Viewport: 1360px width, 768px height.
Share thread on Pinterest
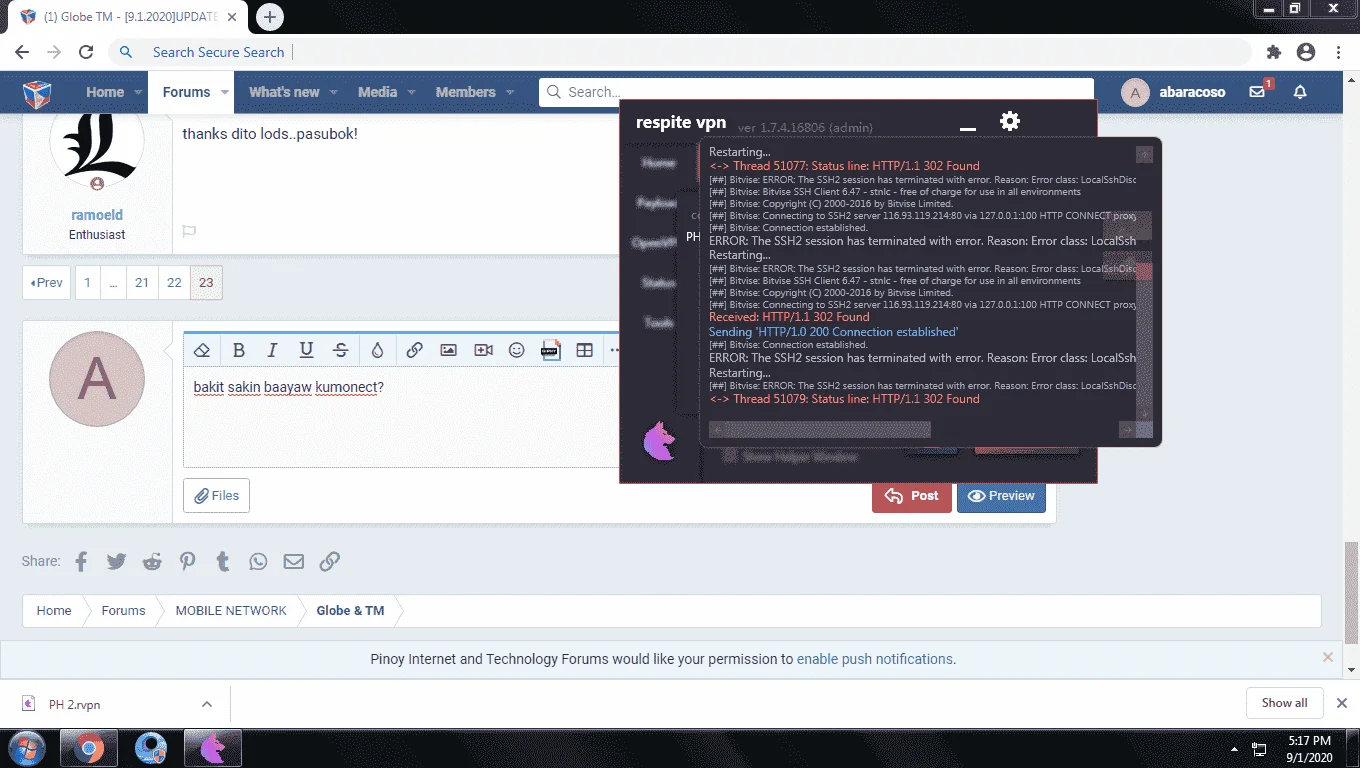tap(188, 561)
